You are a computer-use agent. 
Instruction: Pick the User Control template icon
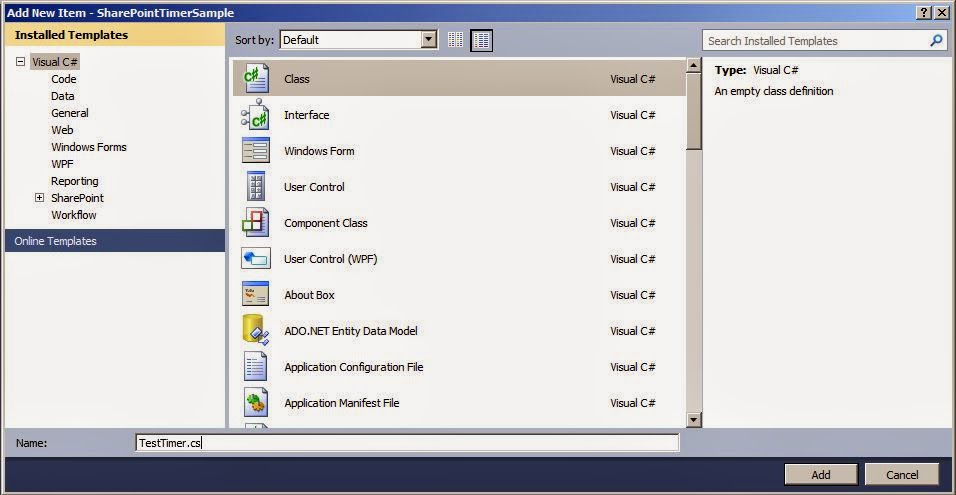point(256,187)
